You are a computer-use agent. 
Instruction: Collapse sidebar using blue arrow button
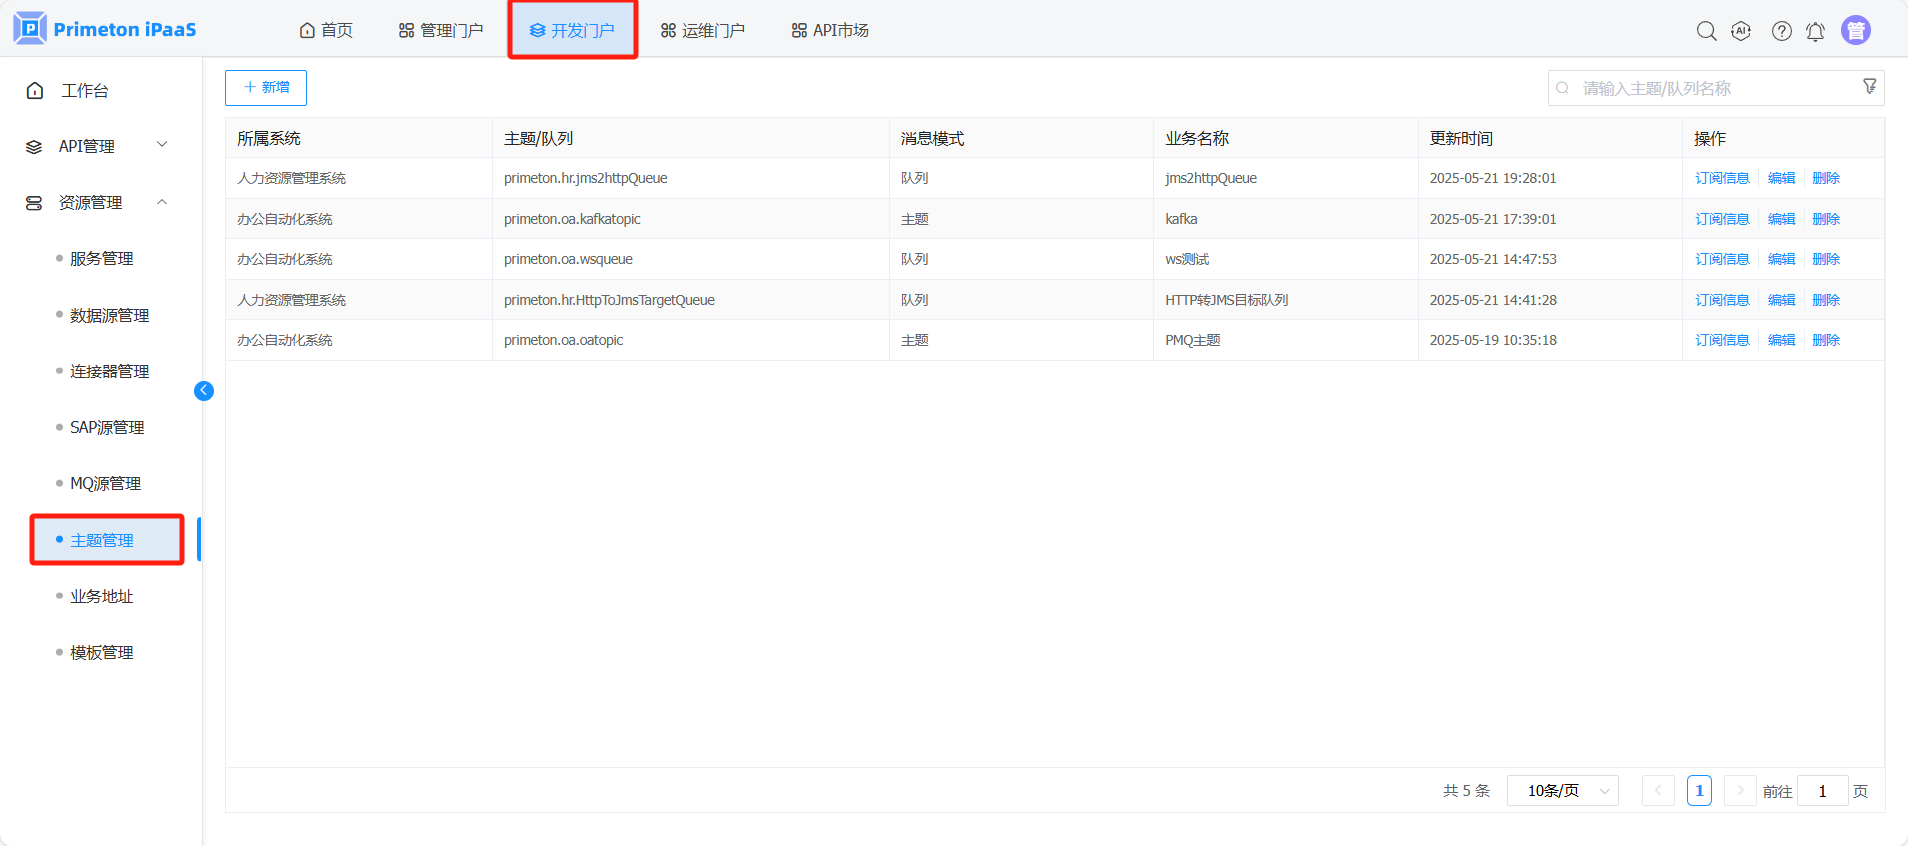(204, 391)
